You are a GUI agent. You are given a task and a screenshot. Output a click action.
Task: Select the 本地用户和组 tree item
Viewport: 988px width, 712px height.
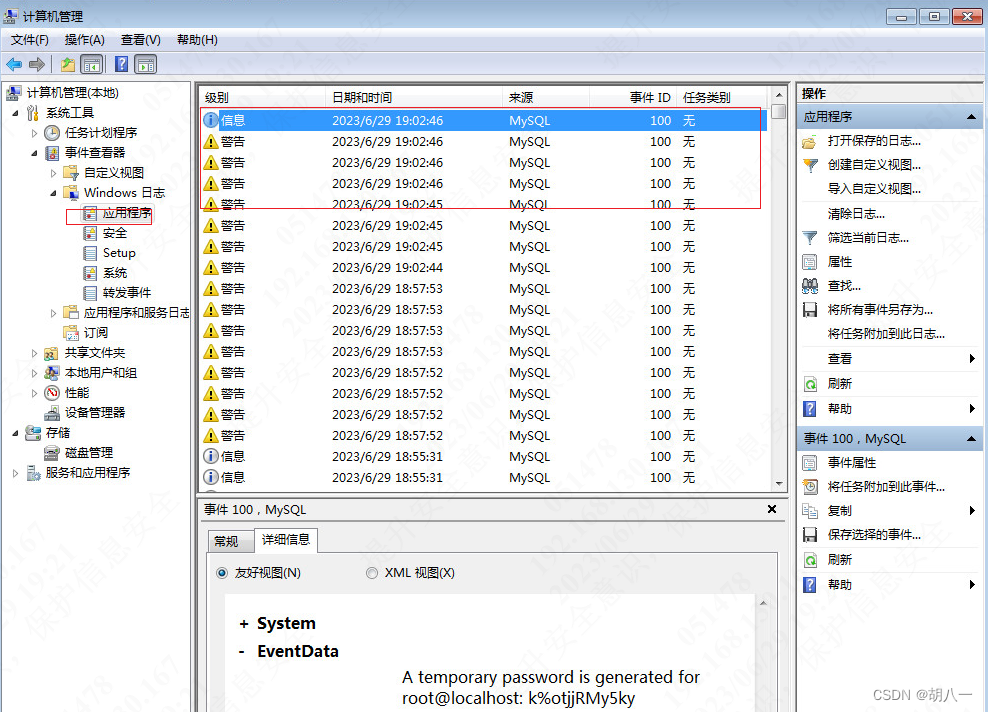pyautogui.click(x=101, y=373)
